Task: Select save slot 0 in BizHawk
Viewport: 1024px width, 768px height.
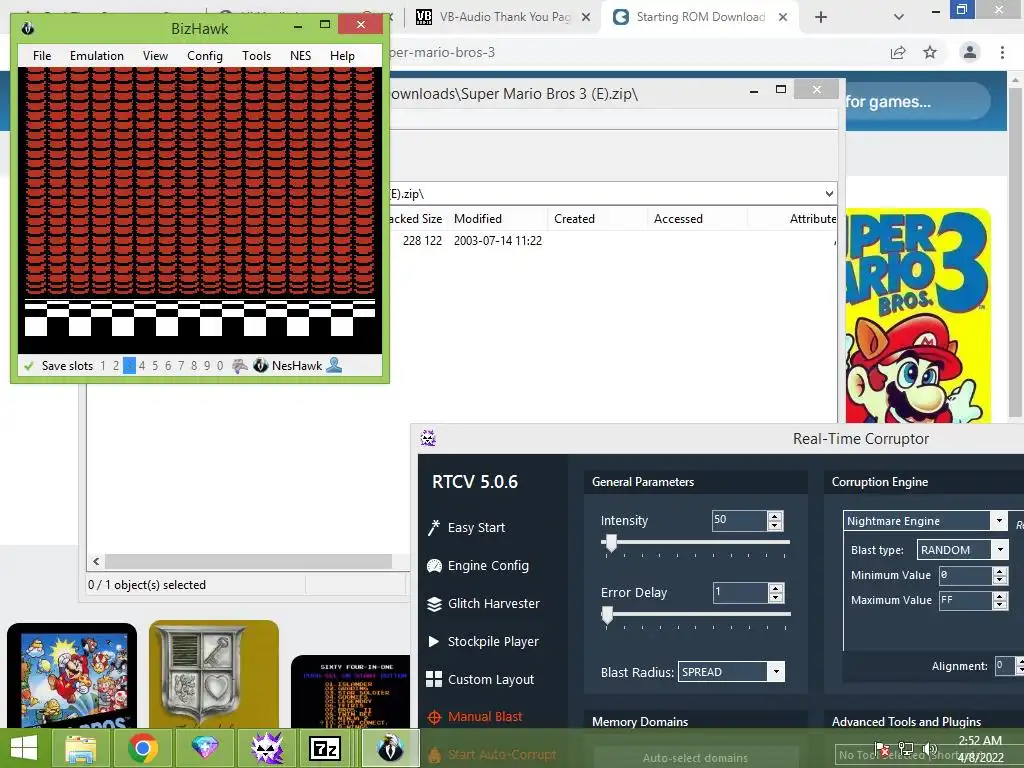Action: click(x=220, y=366)
